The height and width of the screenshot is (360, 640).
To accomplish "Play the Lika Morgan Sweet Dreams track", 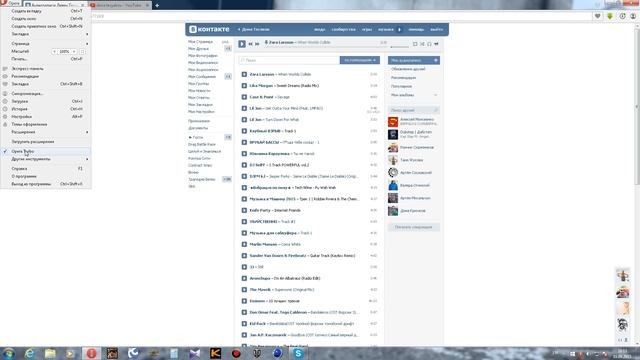I will 244,86.
